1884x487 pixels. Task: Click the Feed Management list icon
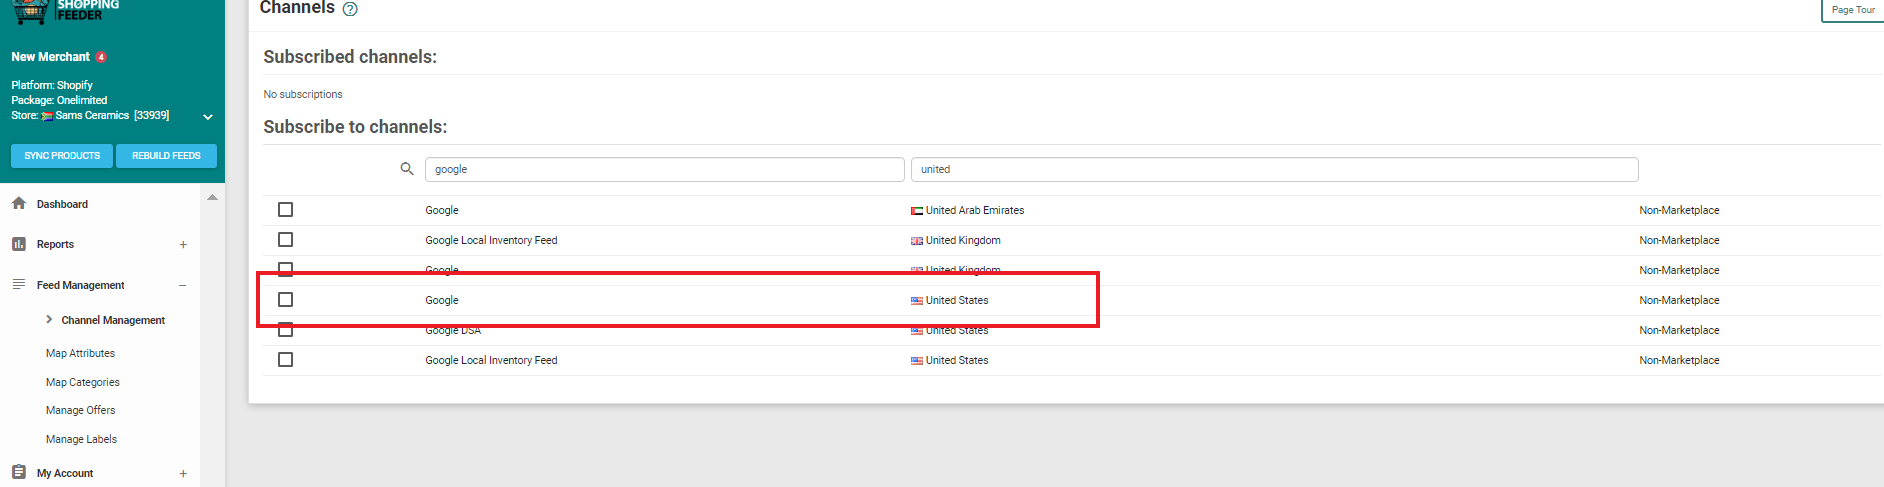(x=18, y=285)
